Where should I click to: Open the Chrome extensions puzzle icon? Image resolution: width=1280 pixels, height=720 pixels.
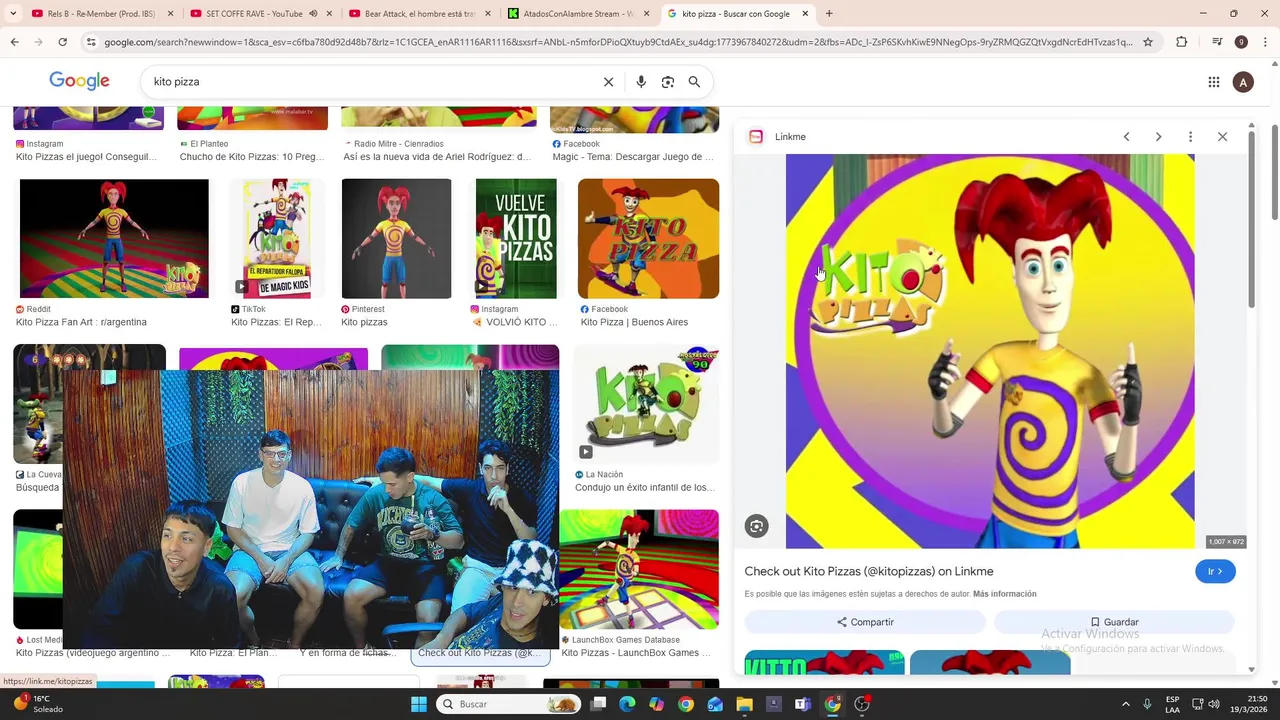[1181, 42]
